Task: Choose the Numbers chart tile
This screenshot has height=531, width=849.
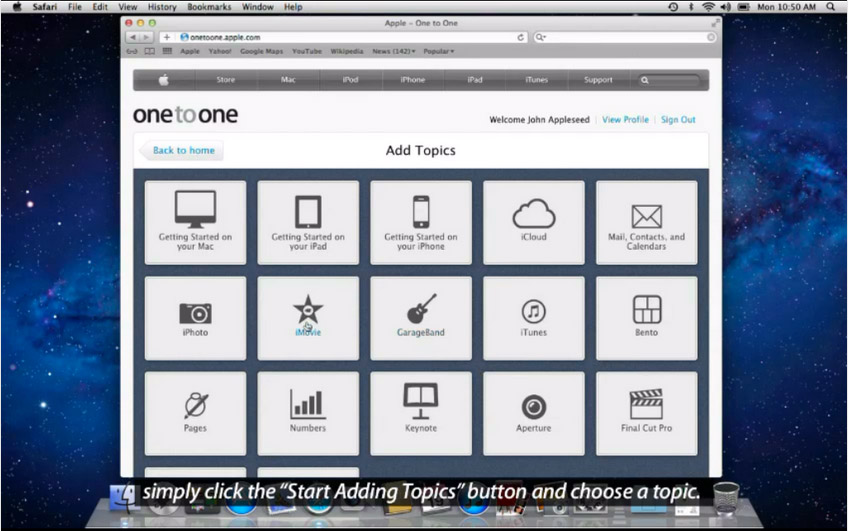Action: click(x=308, y=414)
